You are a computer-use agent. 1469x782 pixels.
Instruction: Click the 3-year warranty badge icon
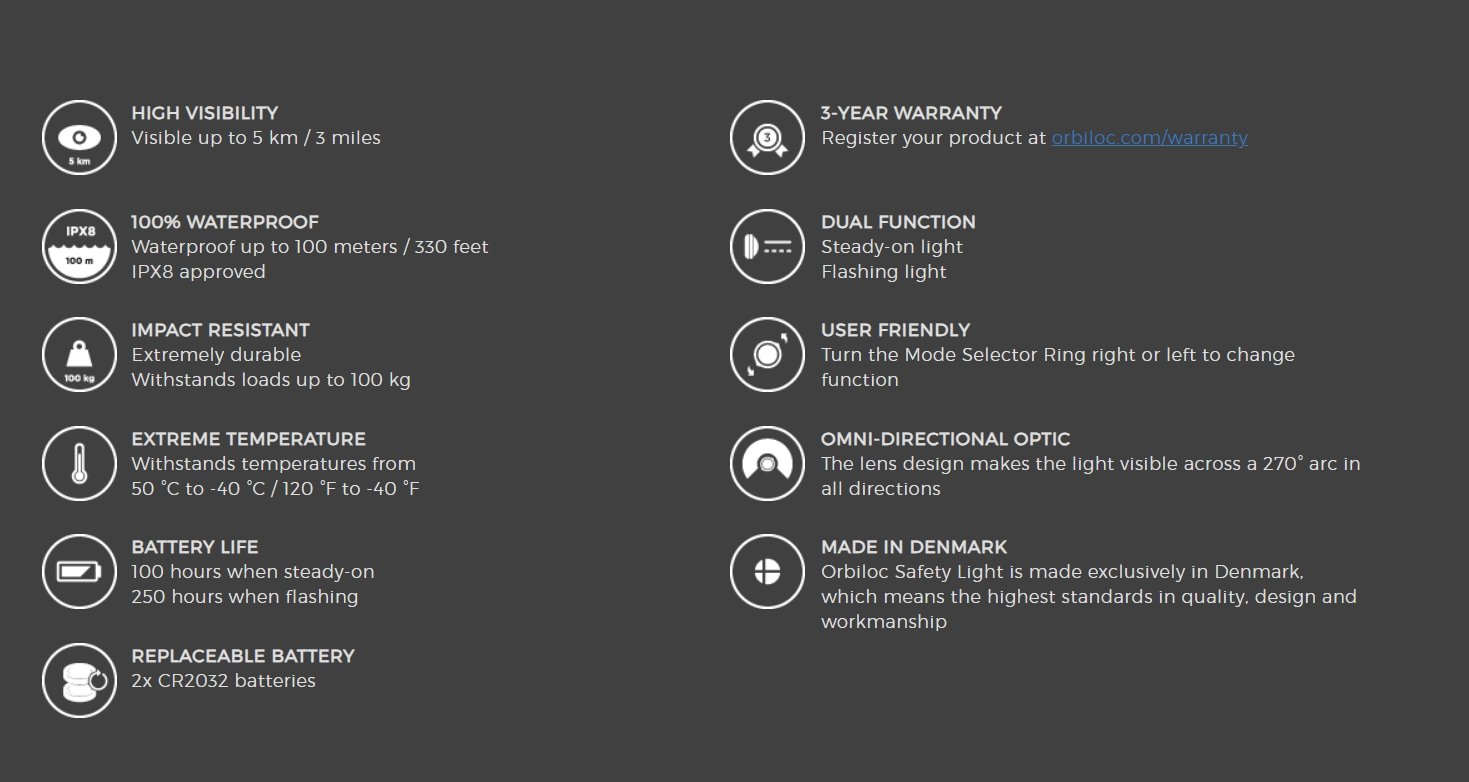pos(767,138)
